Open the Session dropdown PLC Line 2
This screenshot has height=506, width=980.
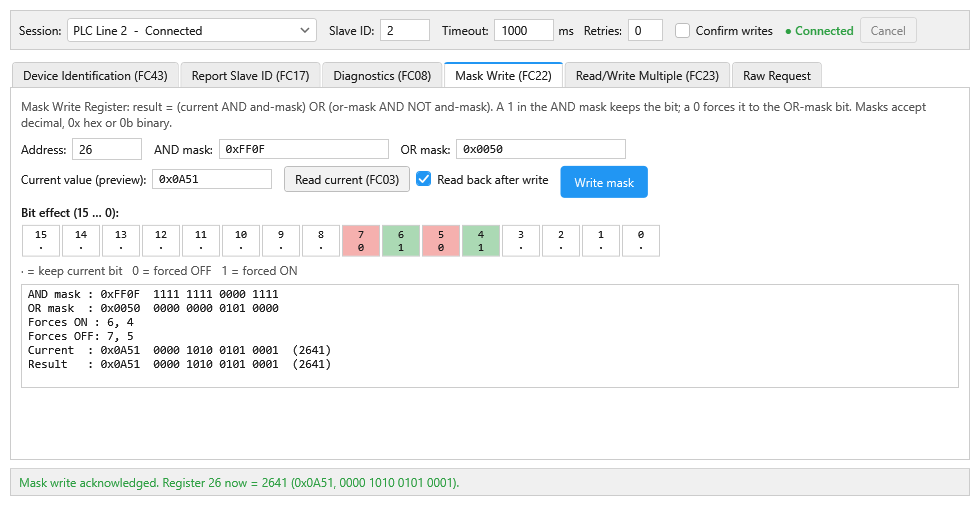(191, 31)
